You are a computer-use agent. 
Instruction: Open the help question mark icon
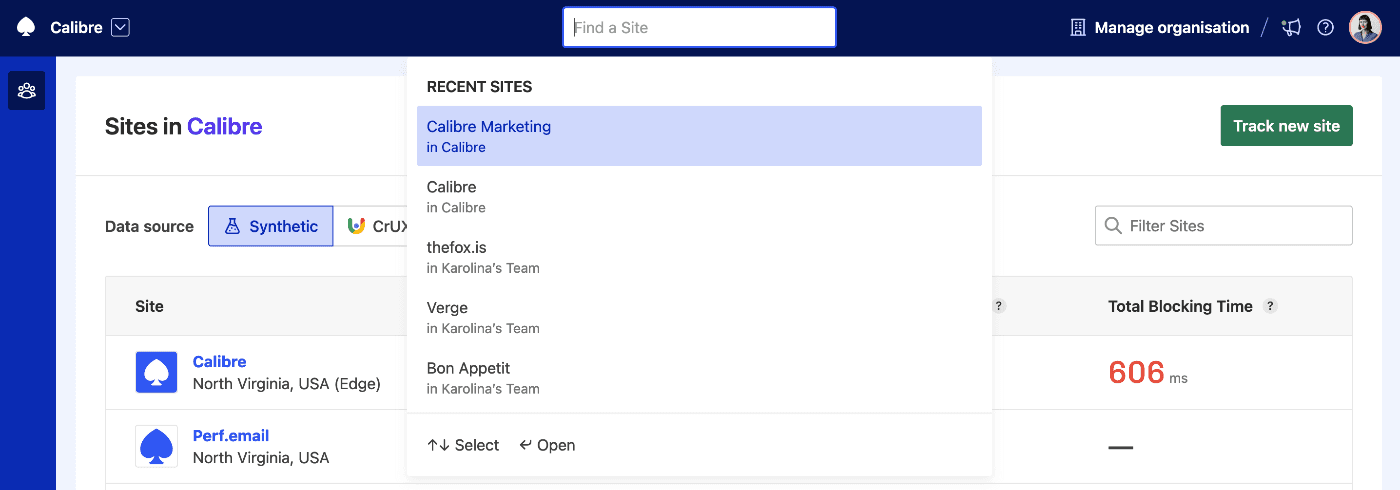1326,28
